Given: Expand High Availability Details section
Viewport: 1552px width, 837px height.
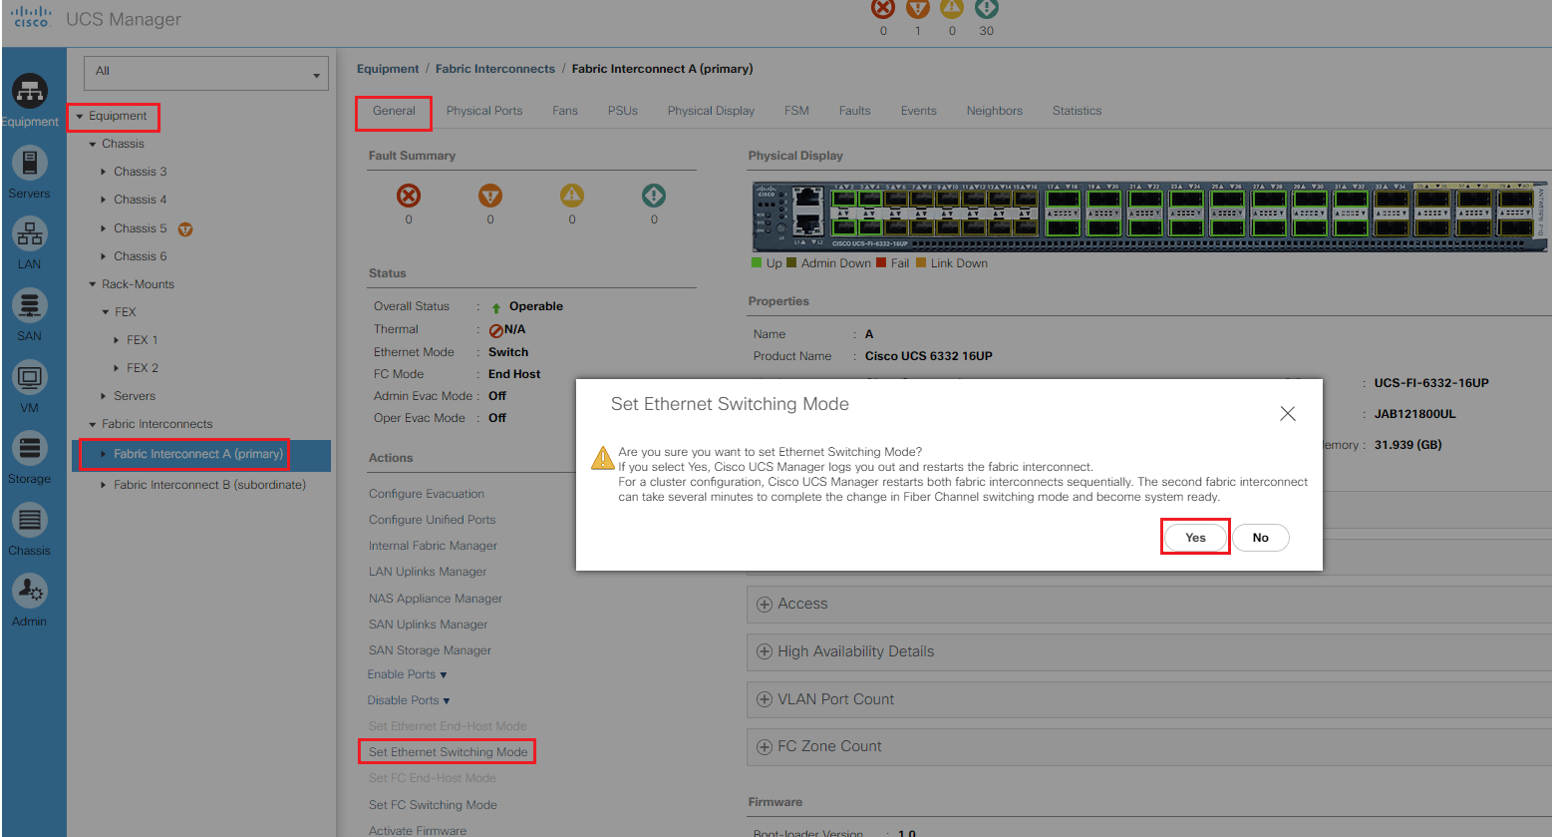Looking at the screenshot, I should pyautogui.click(x=765, y=652).
